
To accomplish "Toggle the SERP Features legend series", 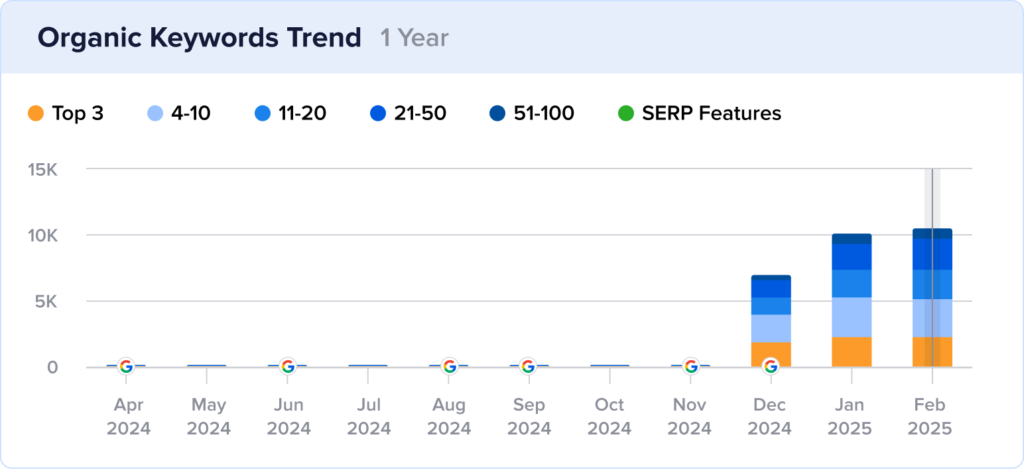I will (x=699, y=114).
